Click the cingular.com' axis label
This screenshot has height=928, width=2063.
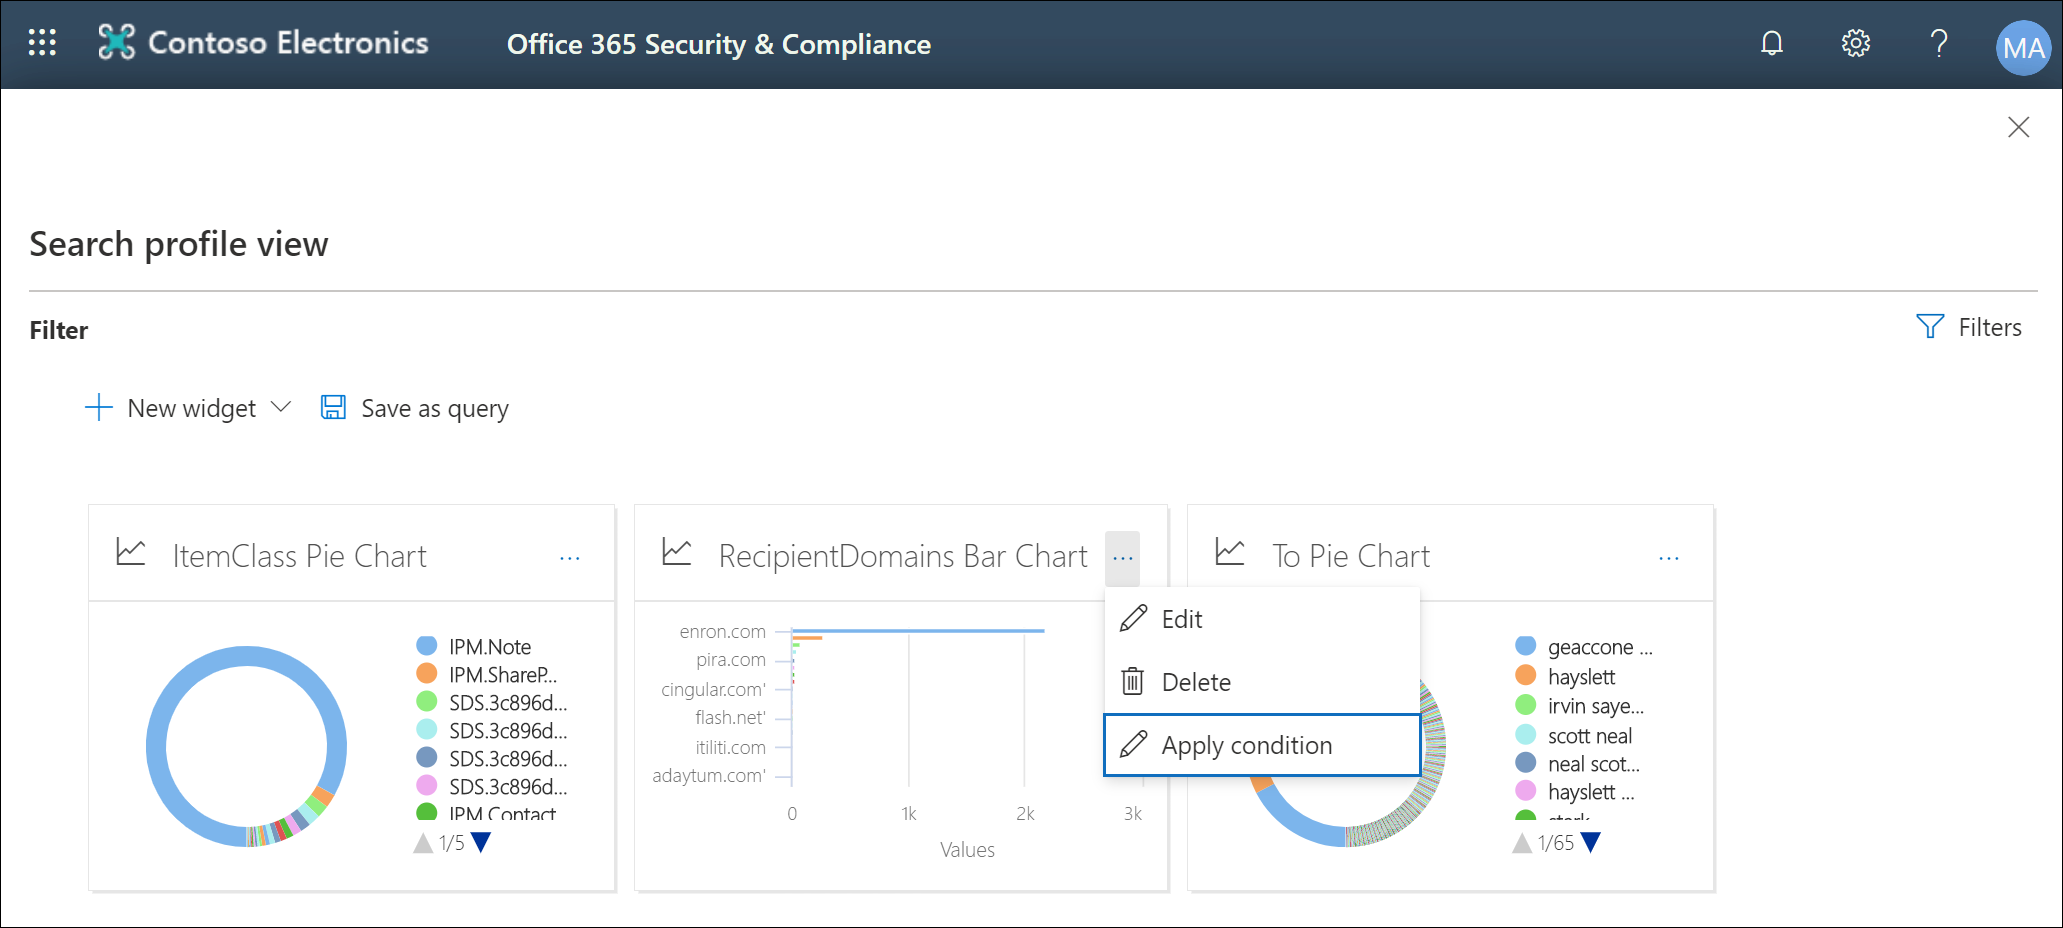[x=713, y=689]
